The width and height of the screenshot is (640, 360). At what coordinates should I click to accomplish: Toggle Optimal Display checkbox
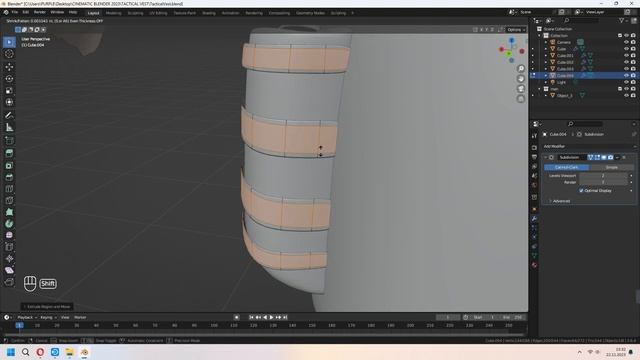tap(581, 191)
